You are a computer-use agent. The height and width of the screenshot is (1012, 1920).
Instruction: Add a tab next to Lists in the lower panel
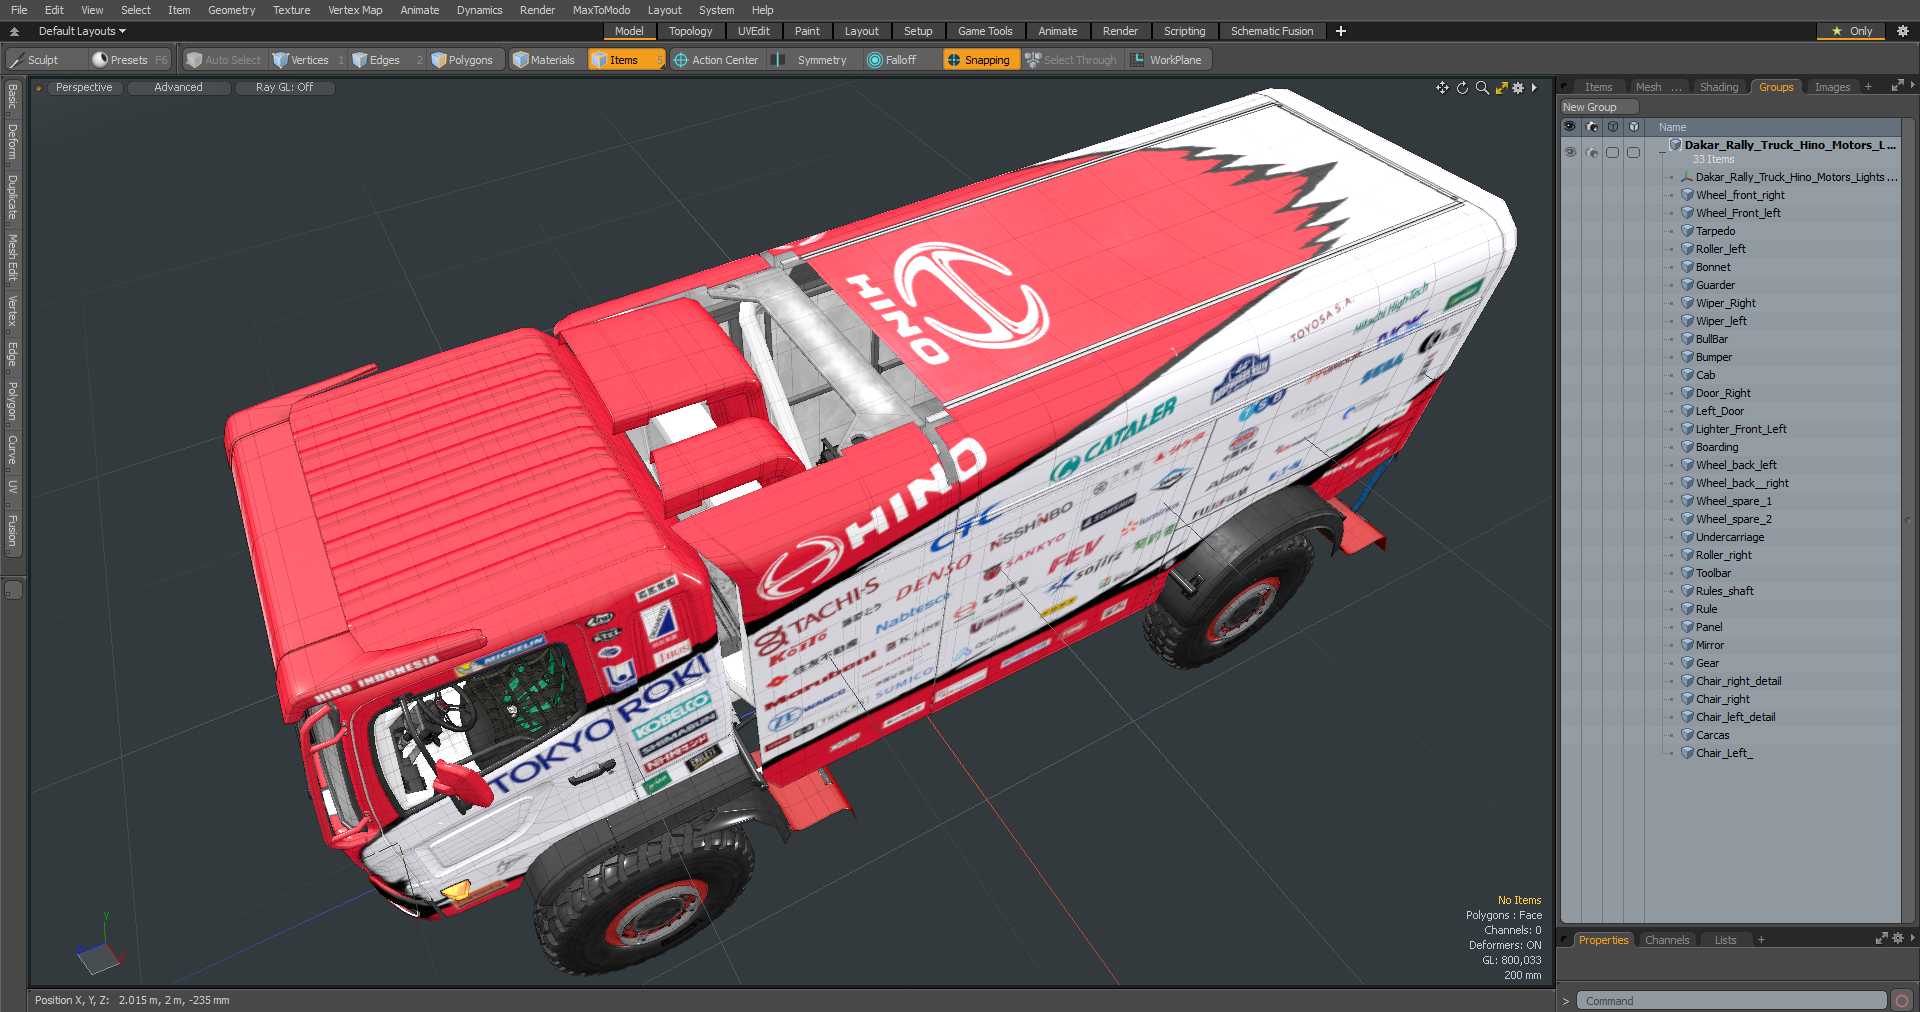[x=1761, y=940]
